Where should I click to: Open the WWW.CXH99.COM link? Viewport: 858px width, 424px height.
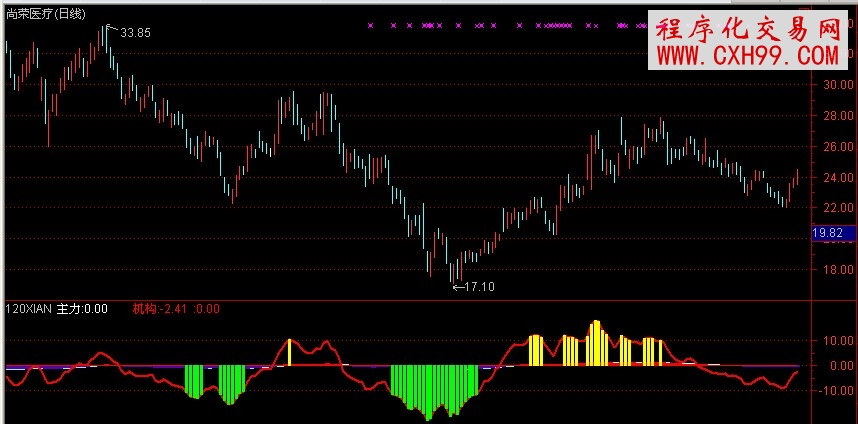(x=747, y=57)
